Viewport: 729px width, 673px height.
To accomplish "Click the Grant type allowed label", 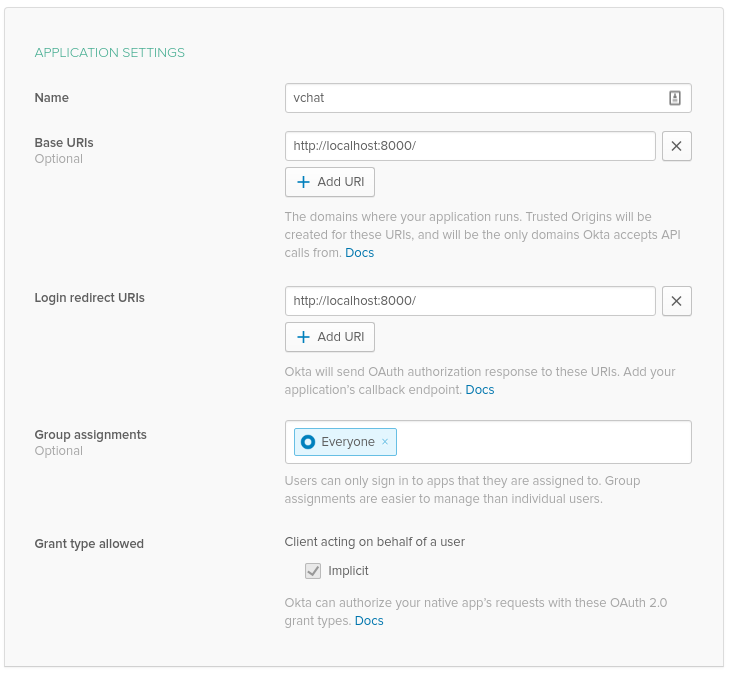I will tap(89, 544).
